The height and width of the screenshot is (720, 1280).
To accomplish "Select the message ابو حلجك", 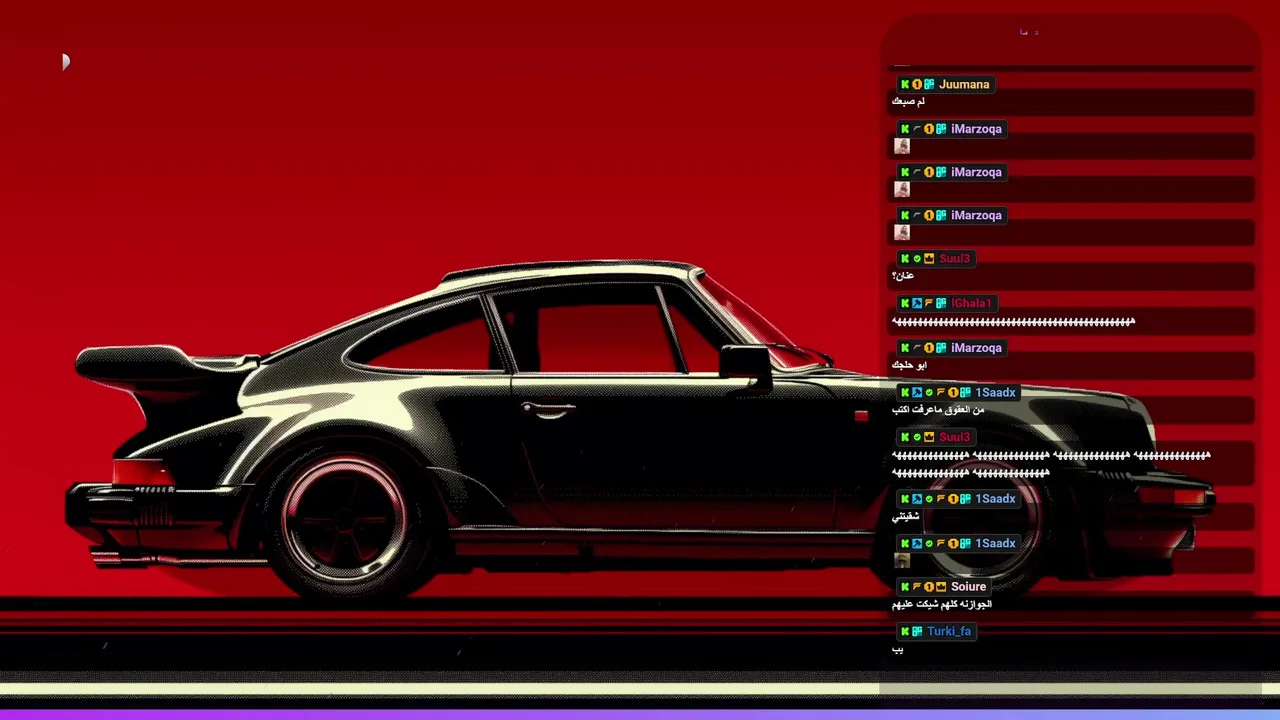I will coord(910,366).
